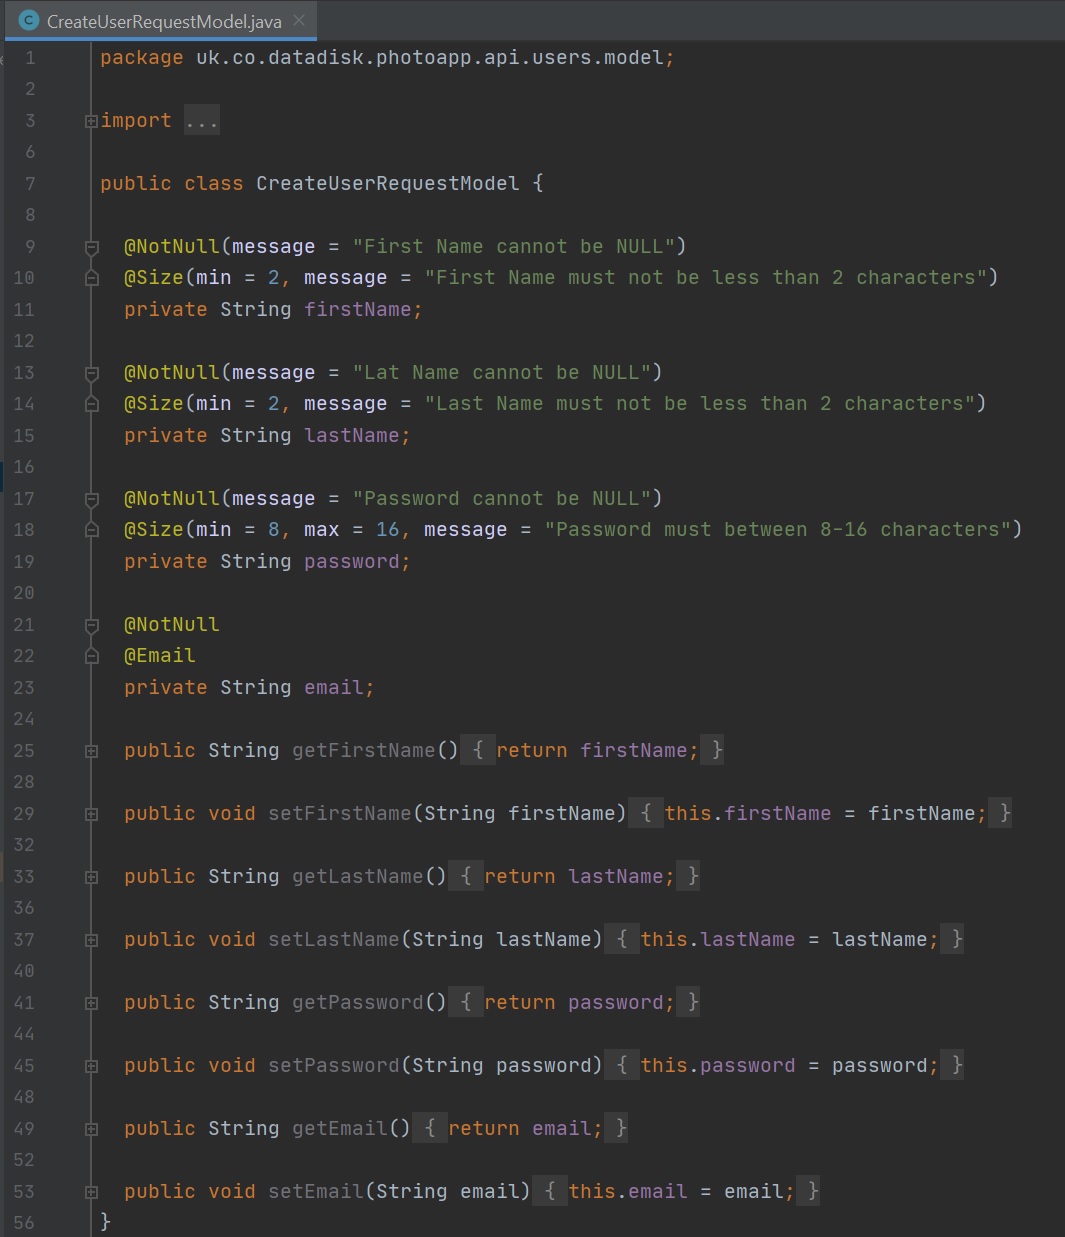The image size is (1065, 1237).
Task: Place cursor on CreateUserRequestModel class name
Action: (x=387, y=184)
